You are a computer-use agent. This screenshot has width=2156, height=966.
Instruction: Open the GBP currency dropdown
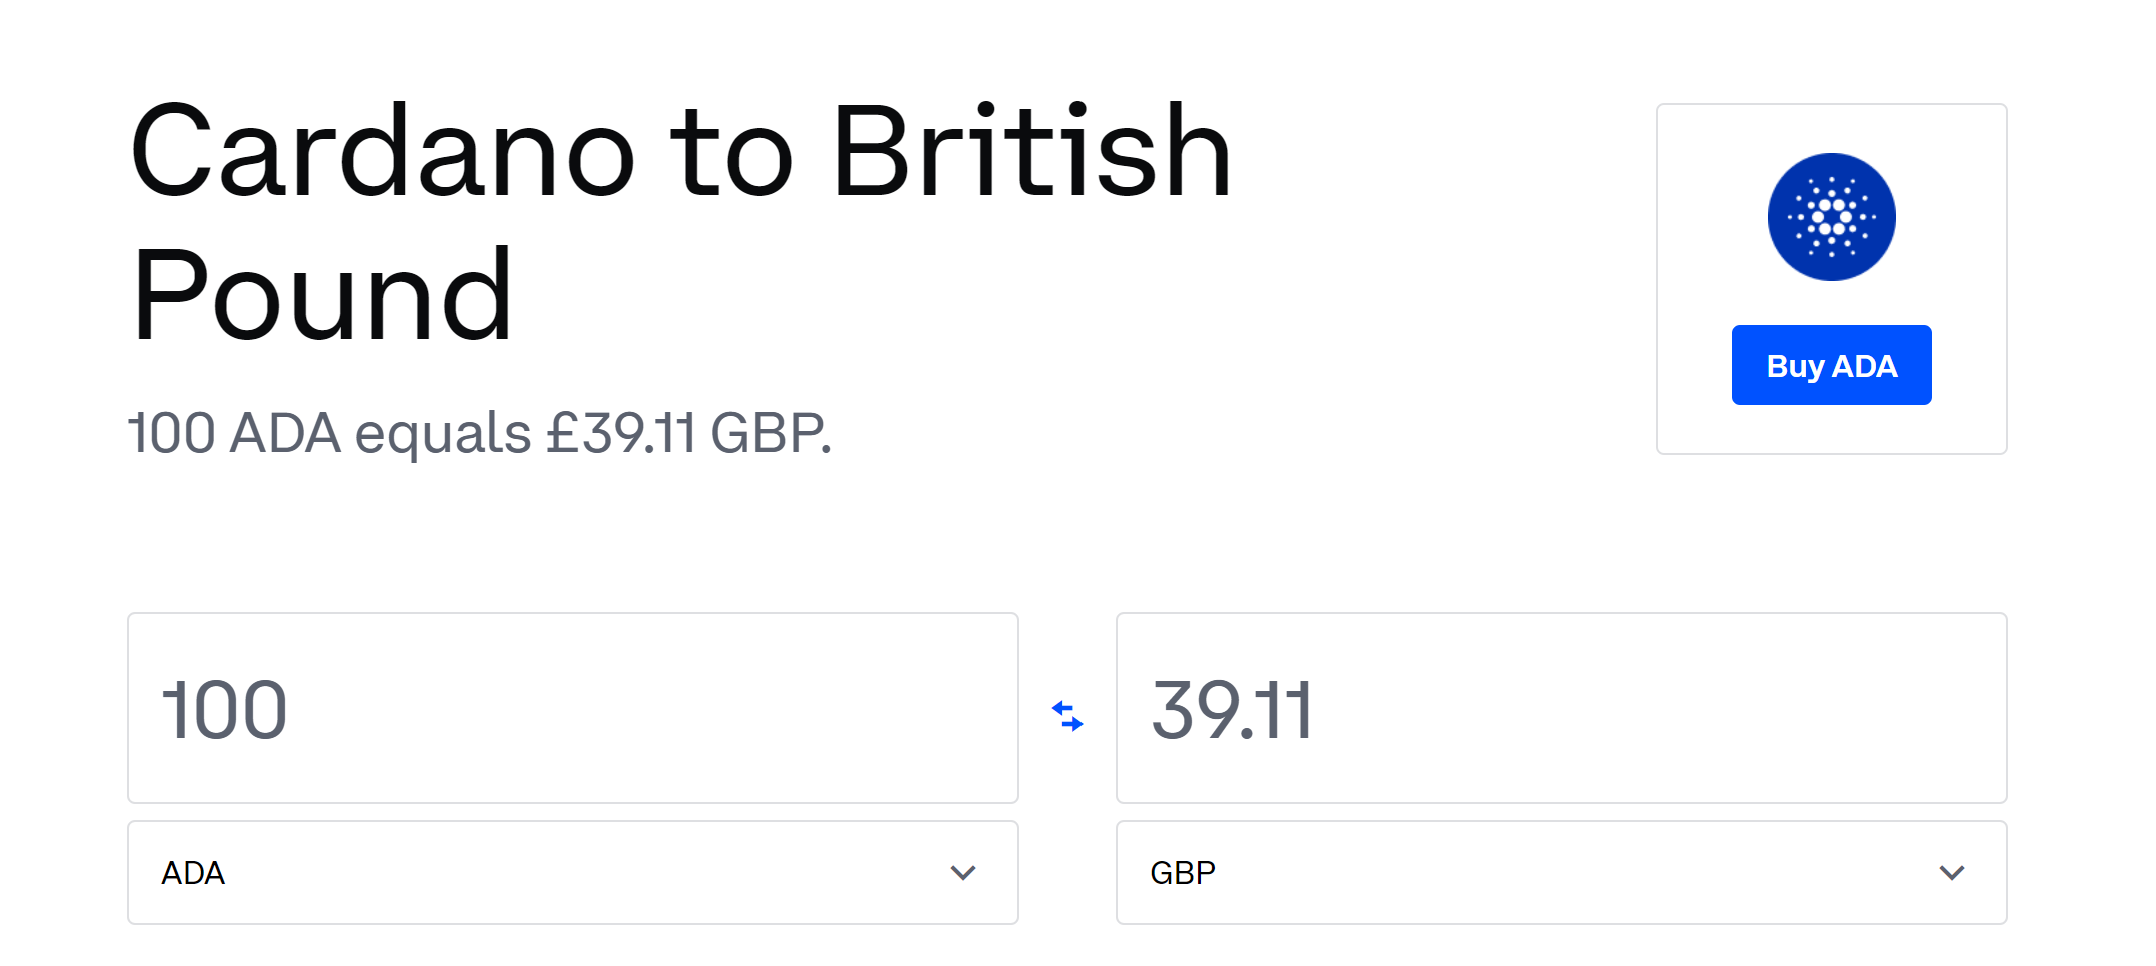pos(1561,873)
